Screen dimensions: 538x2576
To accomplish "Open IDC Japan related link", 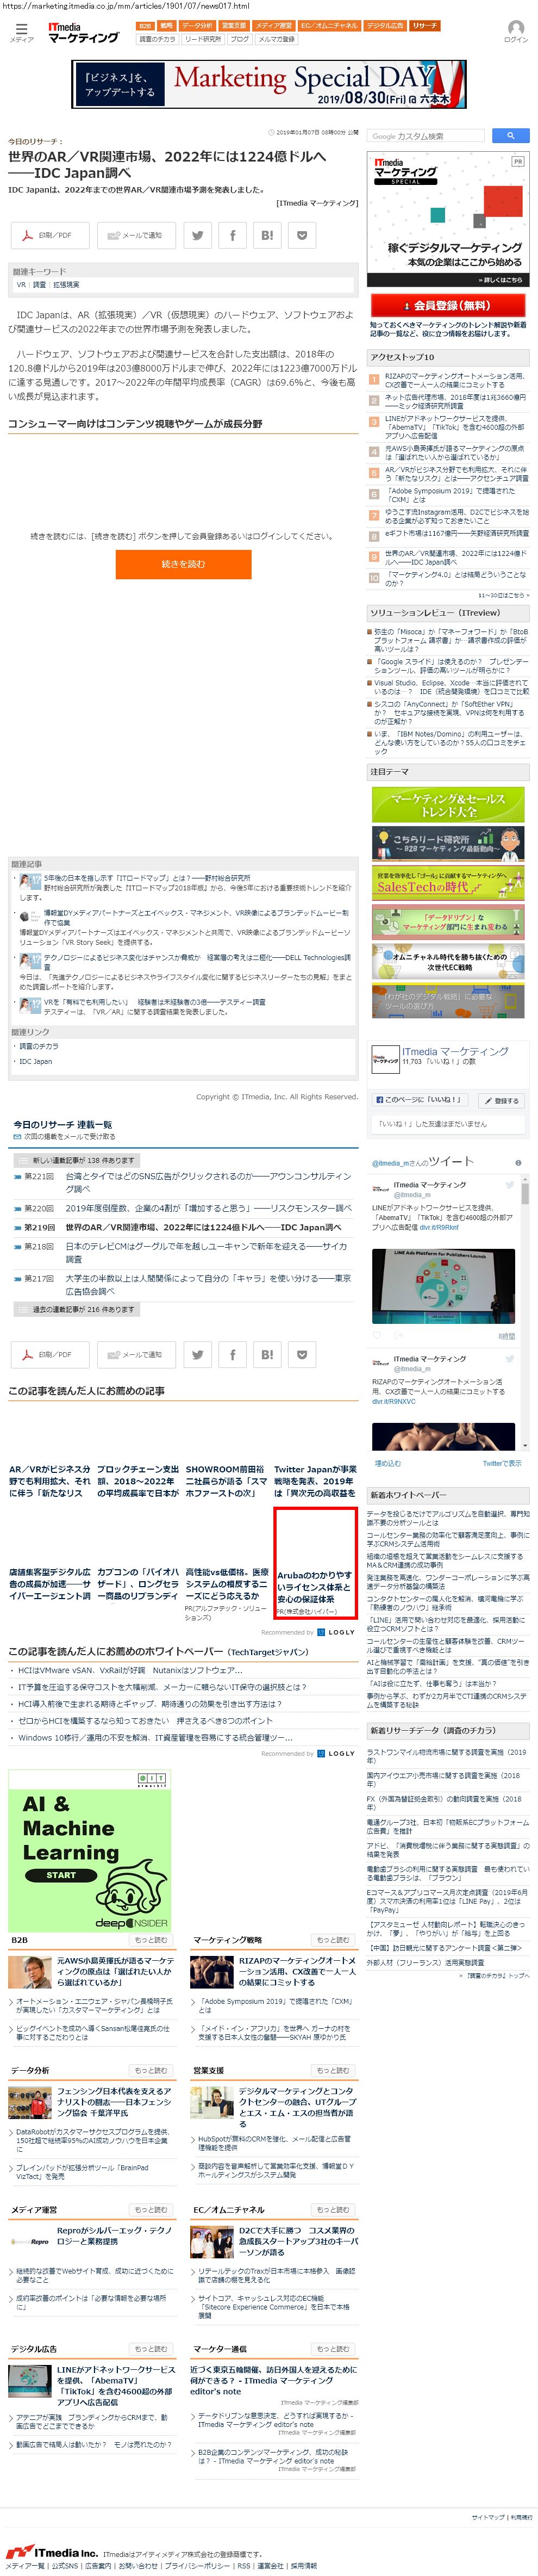I will (x=35, y=1061).
